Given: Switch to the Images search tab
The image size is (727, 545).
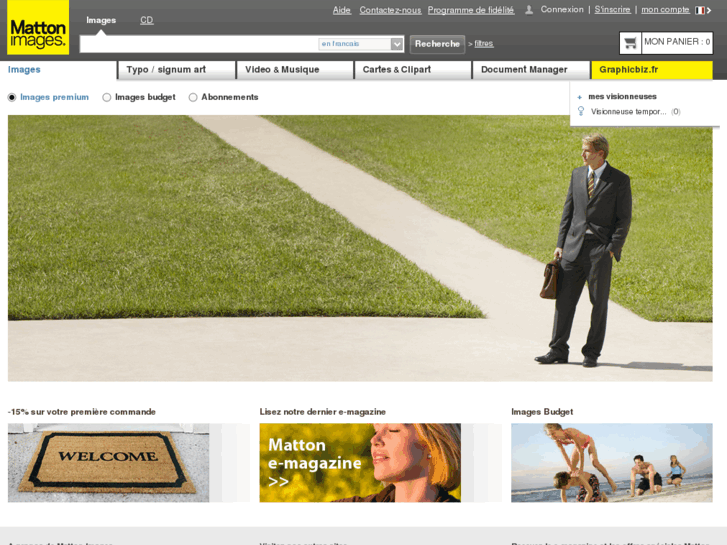Looking at the screenshot, I should 101,20.
